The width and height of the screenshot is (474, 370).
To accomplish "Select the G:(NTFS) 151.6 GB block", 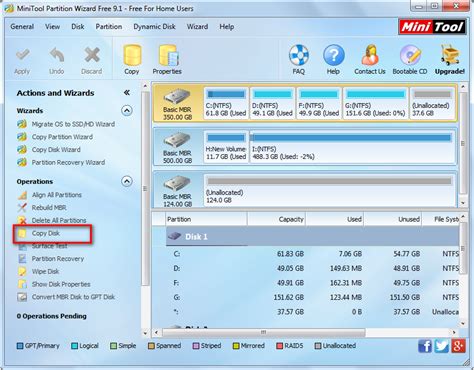I will [375, 103].
